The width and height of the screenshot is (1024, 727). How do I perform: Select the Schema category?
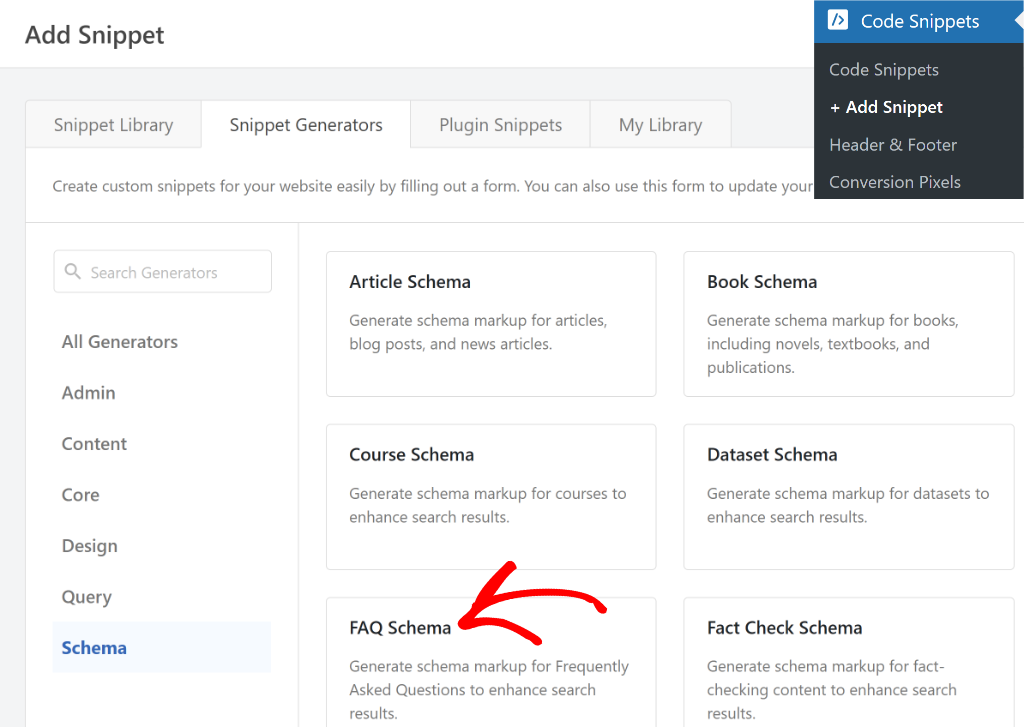point(162,647)
